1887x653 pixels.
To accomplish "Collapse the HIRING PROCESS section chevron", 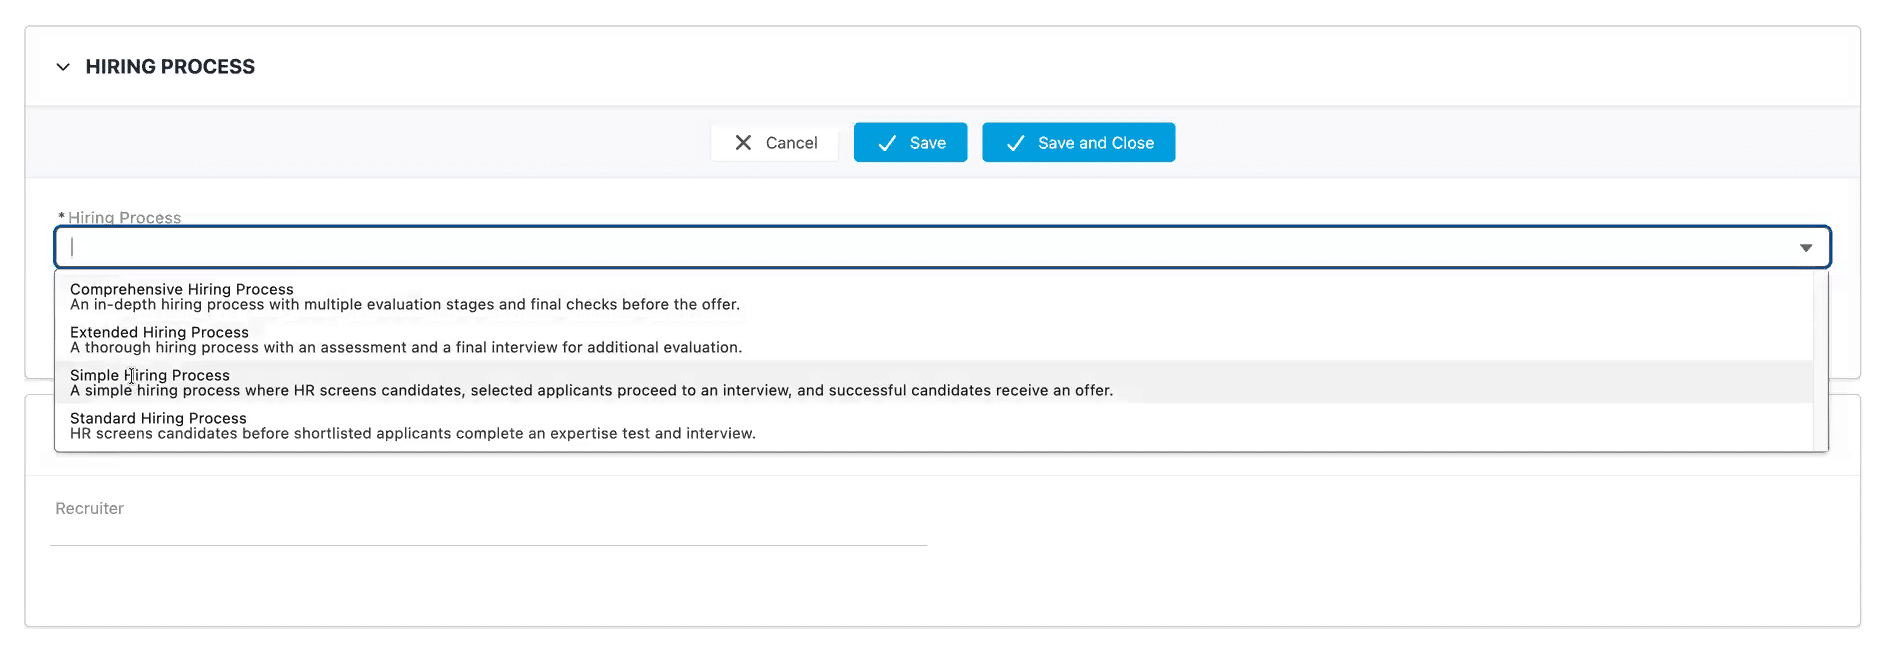I will [x=63, y=67].
